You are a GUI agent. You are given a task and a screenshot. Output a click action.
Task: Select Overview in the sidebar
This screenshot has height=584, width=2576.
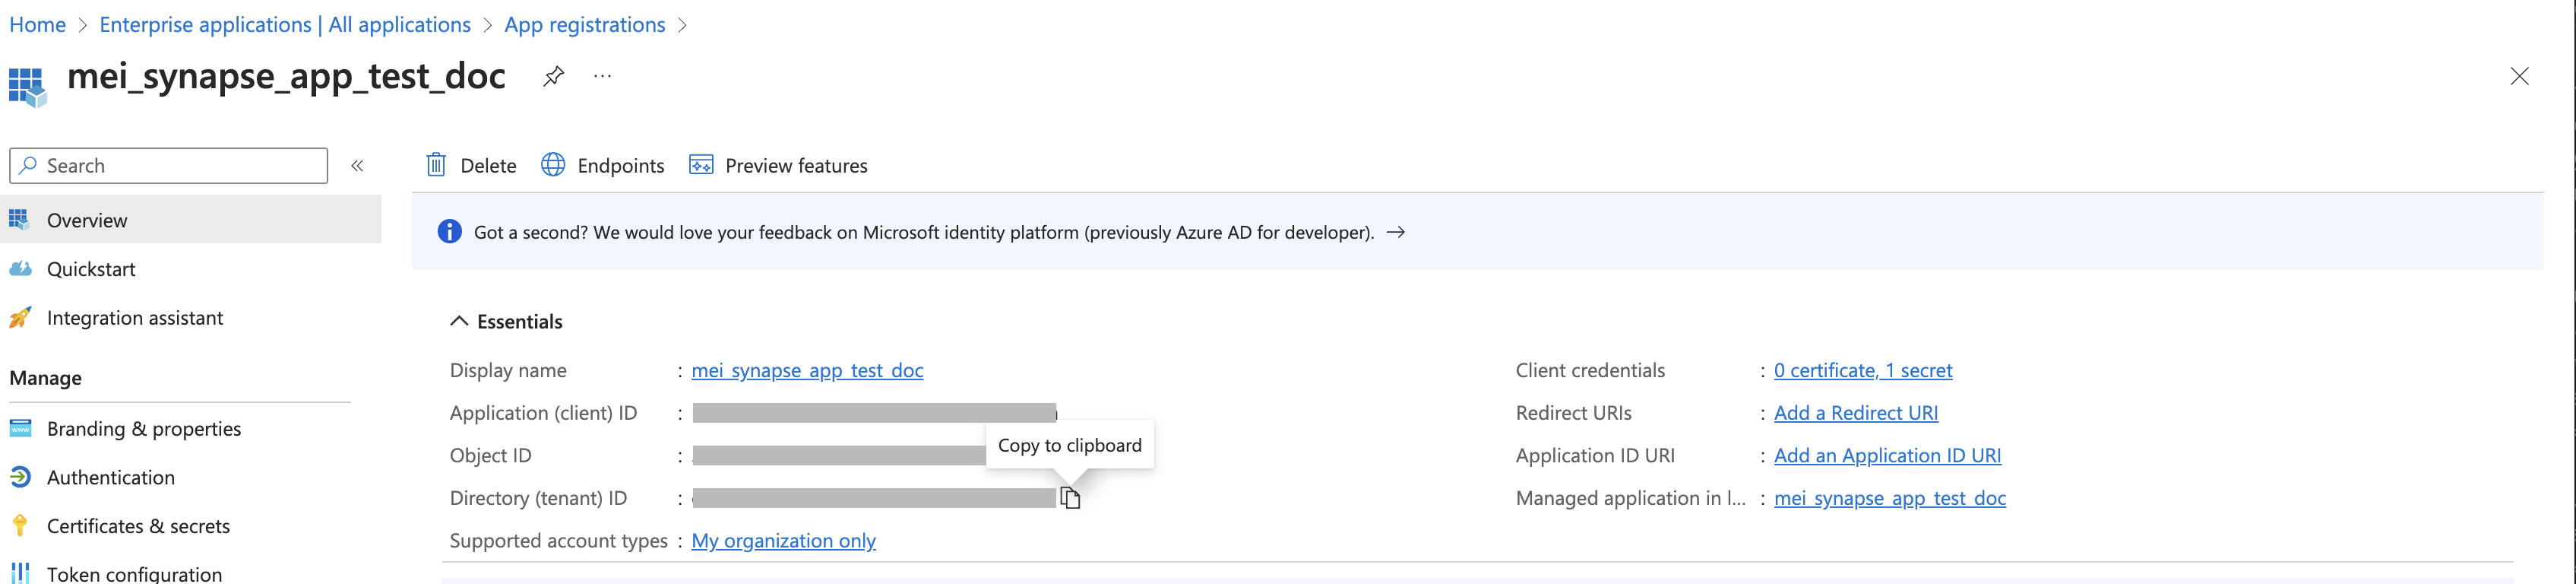(x=87, y=220)
